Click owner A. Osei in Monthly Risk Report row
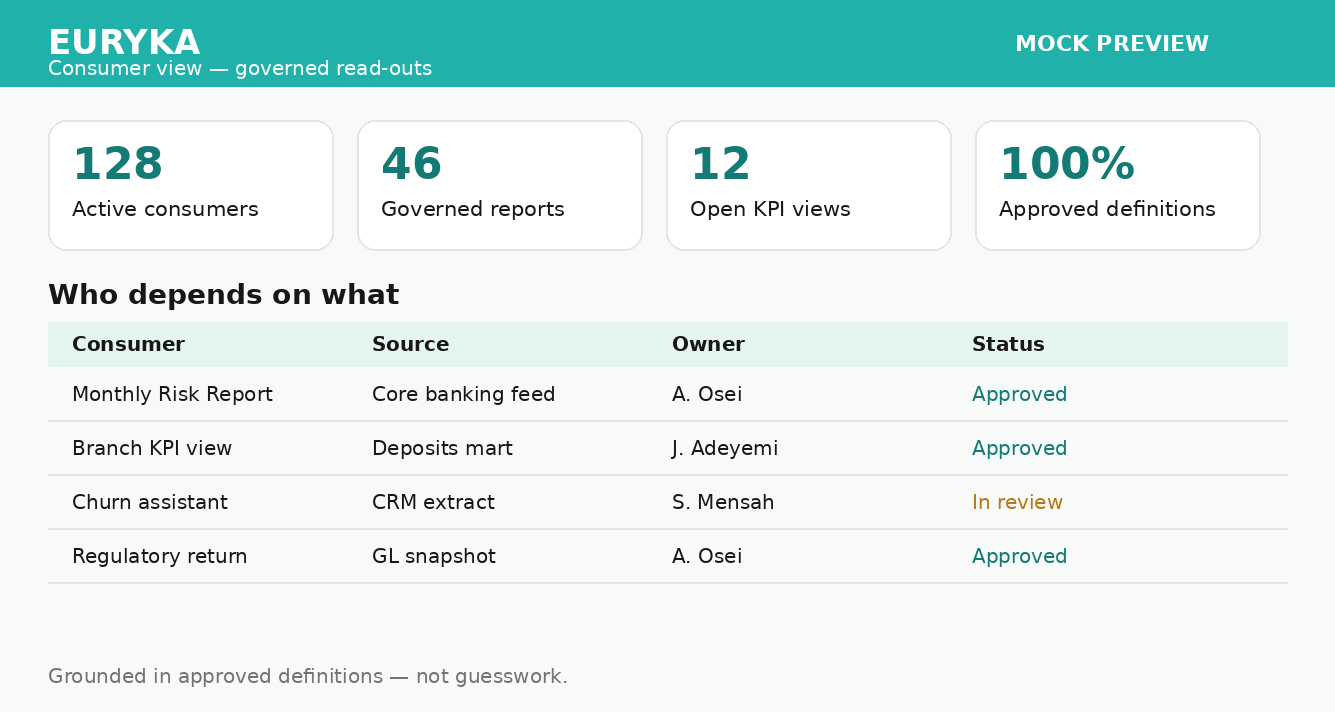This screenshot has height=712, width=1335. [x=707, y=394]
